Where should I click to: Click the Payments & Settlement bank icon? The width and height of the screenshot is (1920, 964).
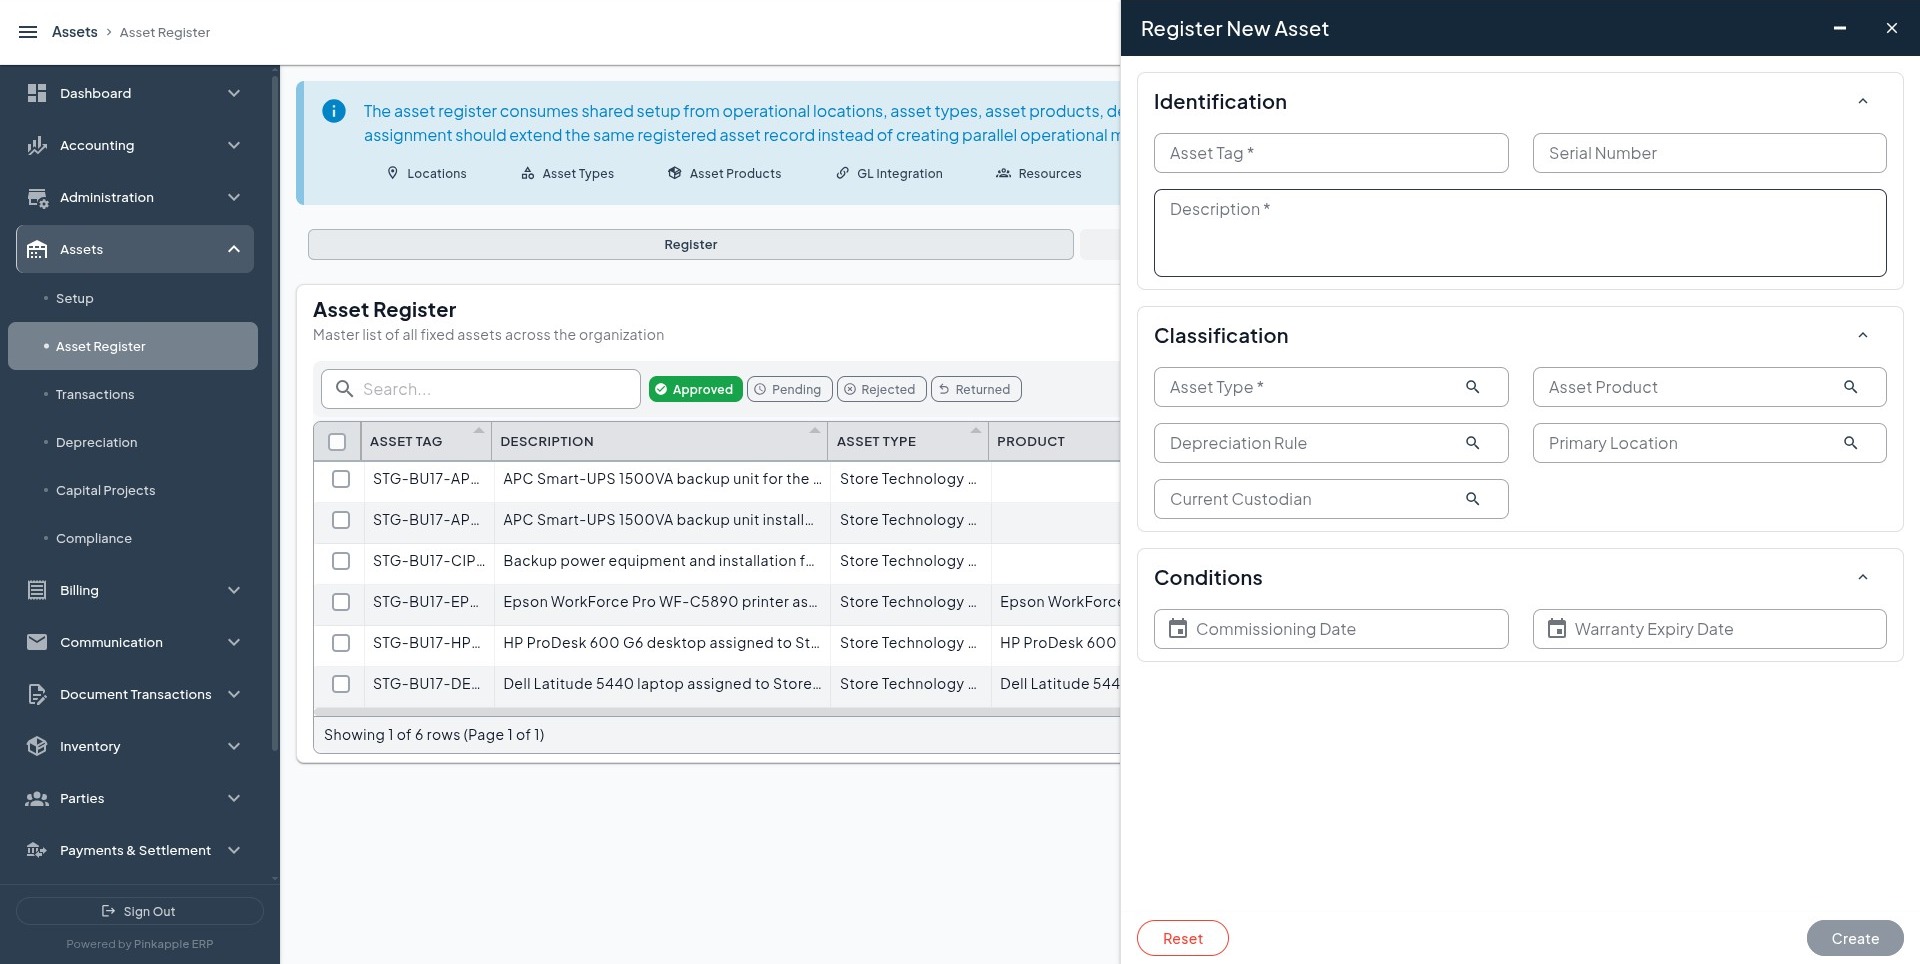(x=37, y=850)
